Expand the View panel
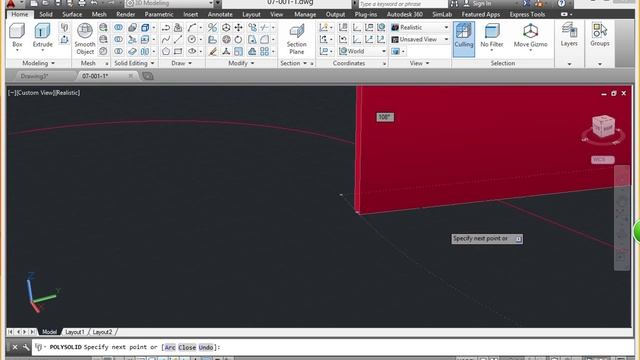Viewport: 640px width, 360px height. pos(420,63)
